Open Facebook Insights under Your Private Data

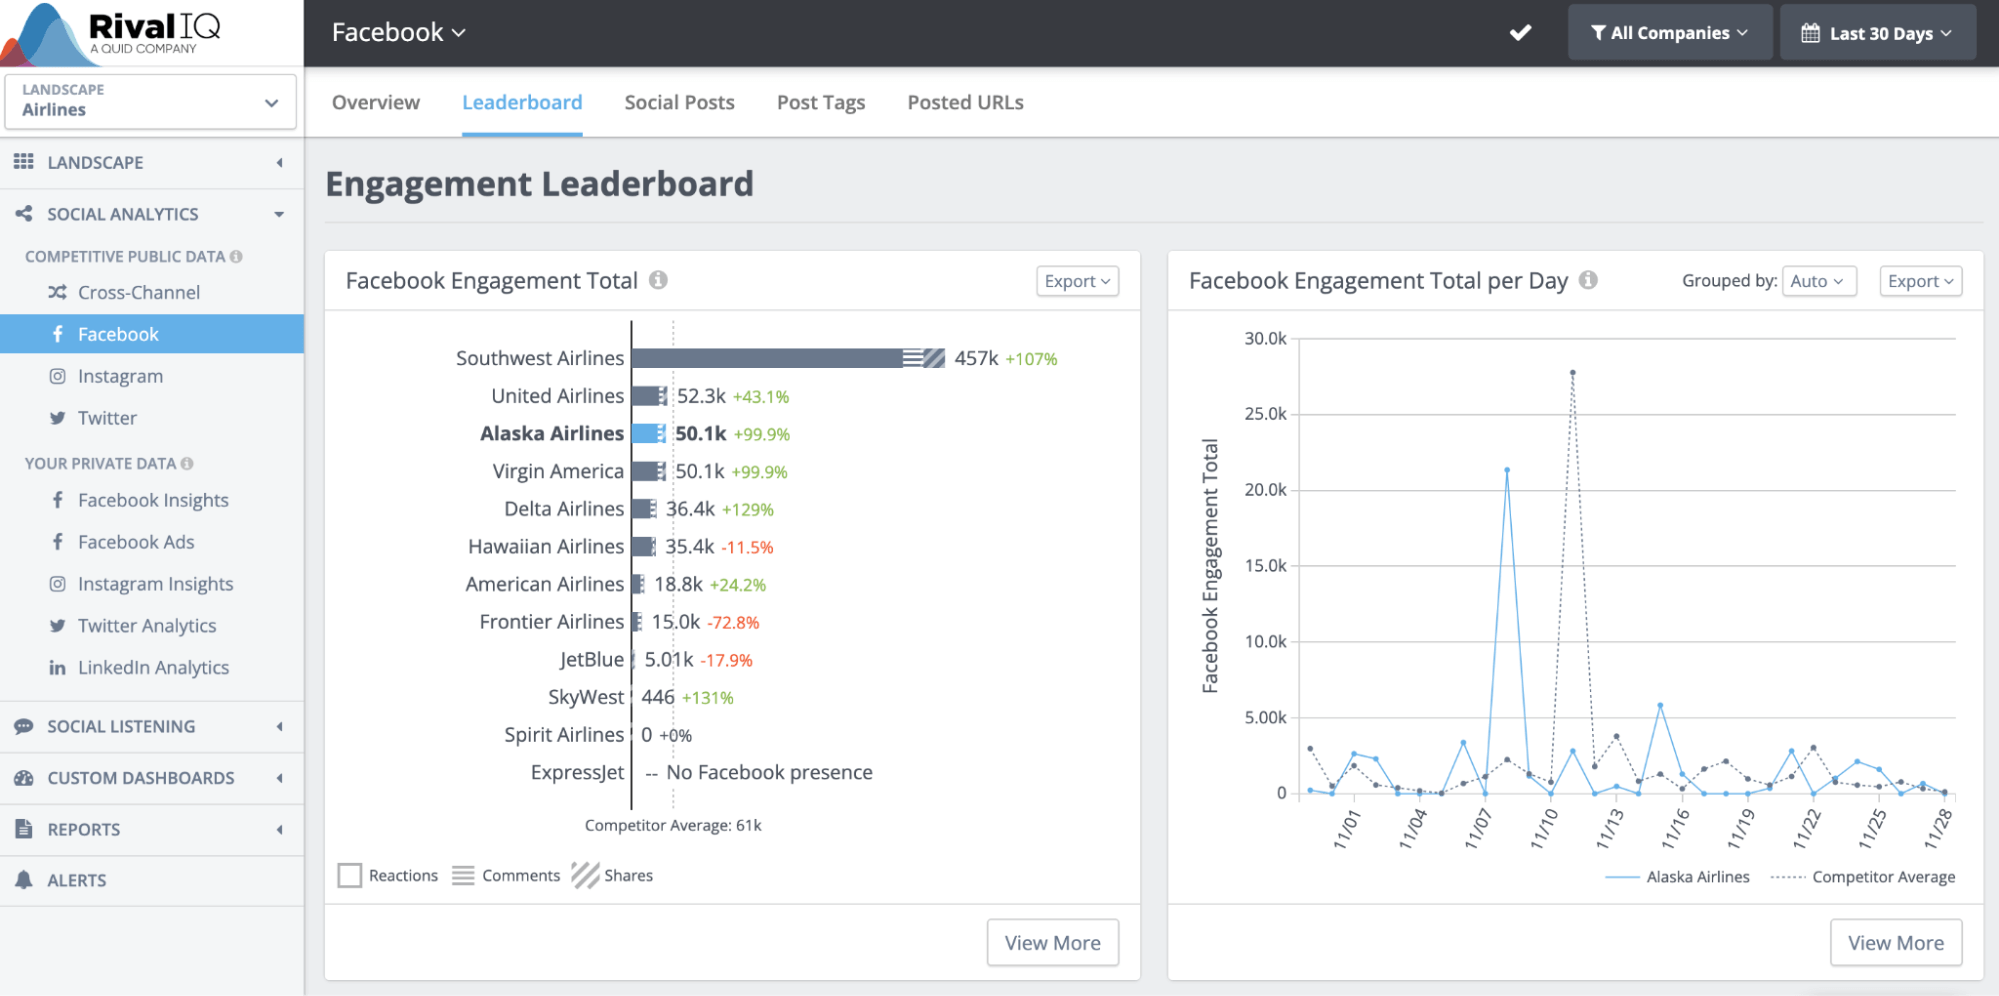coord(152,500)
